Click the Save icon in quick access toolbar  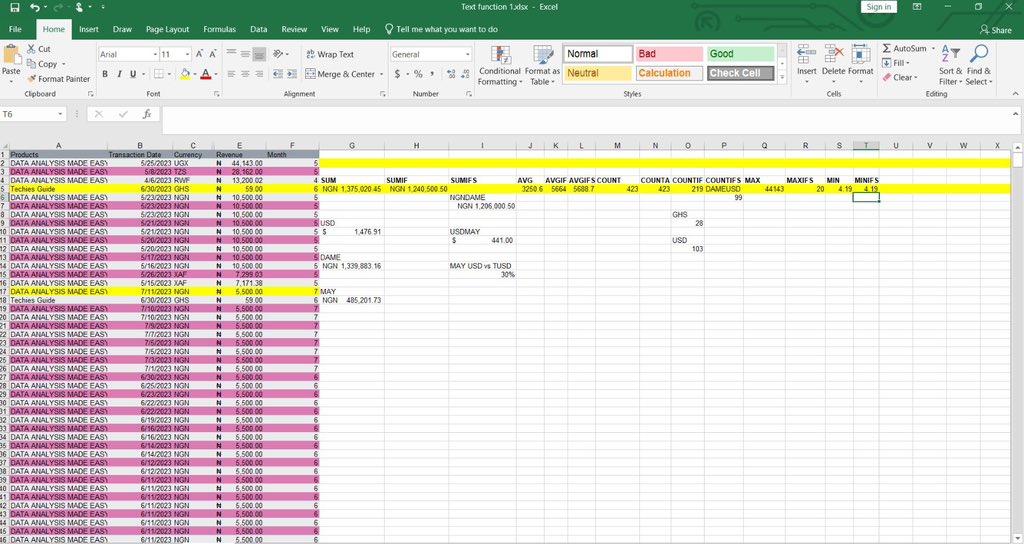coord(14,7)
